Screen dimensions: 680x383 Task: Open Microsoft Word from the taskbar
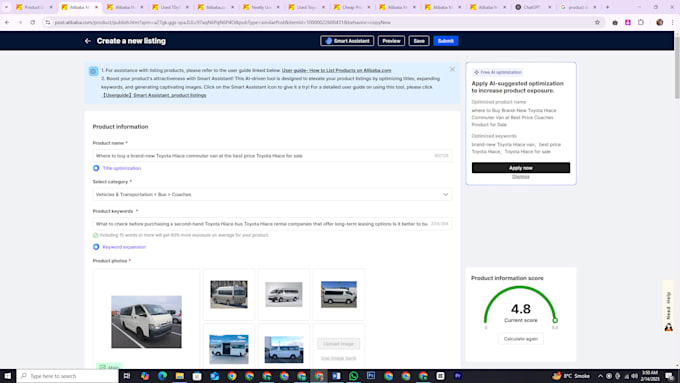click(336, 376)
